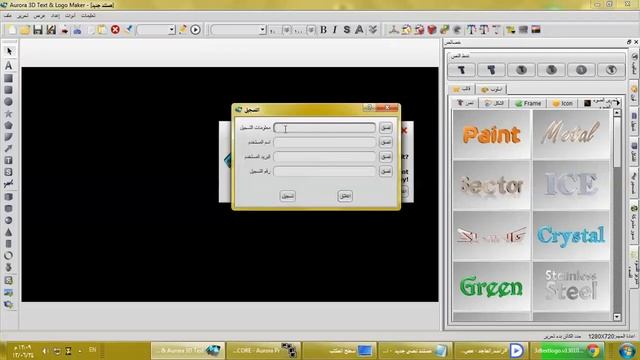This screenshot has height=360, width=640.
Task: Click the new document icon
Action: tap(11, 30)
